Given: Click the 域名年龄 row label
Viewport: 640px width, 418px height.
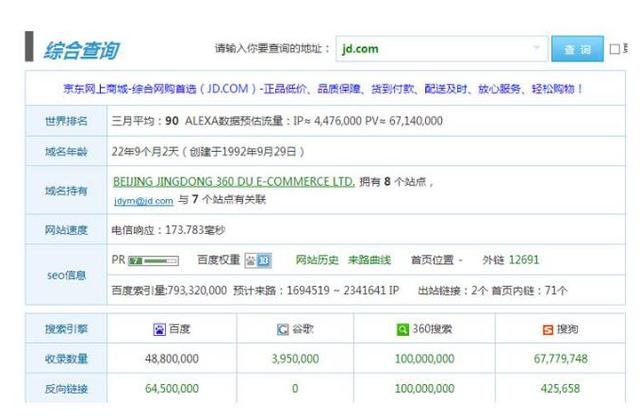Looking at the screenshot, I should 66,152.
